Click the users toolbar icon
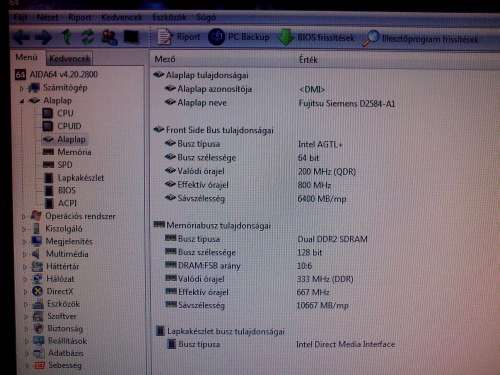 [109, 37]
